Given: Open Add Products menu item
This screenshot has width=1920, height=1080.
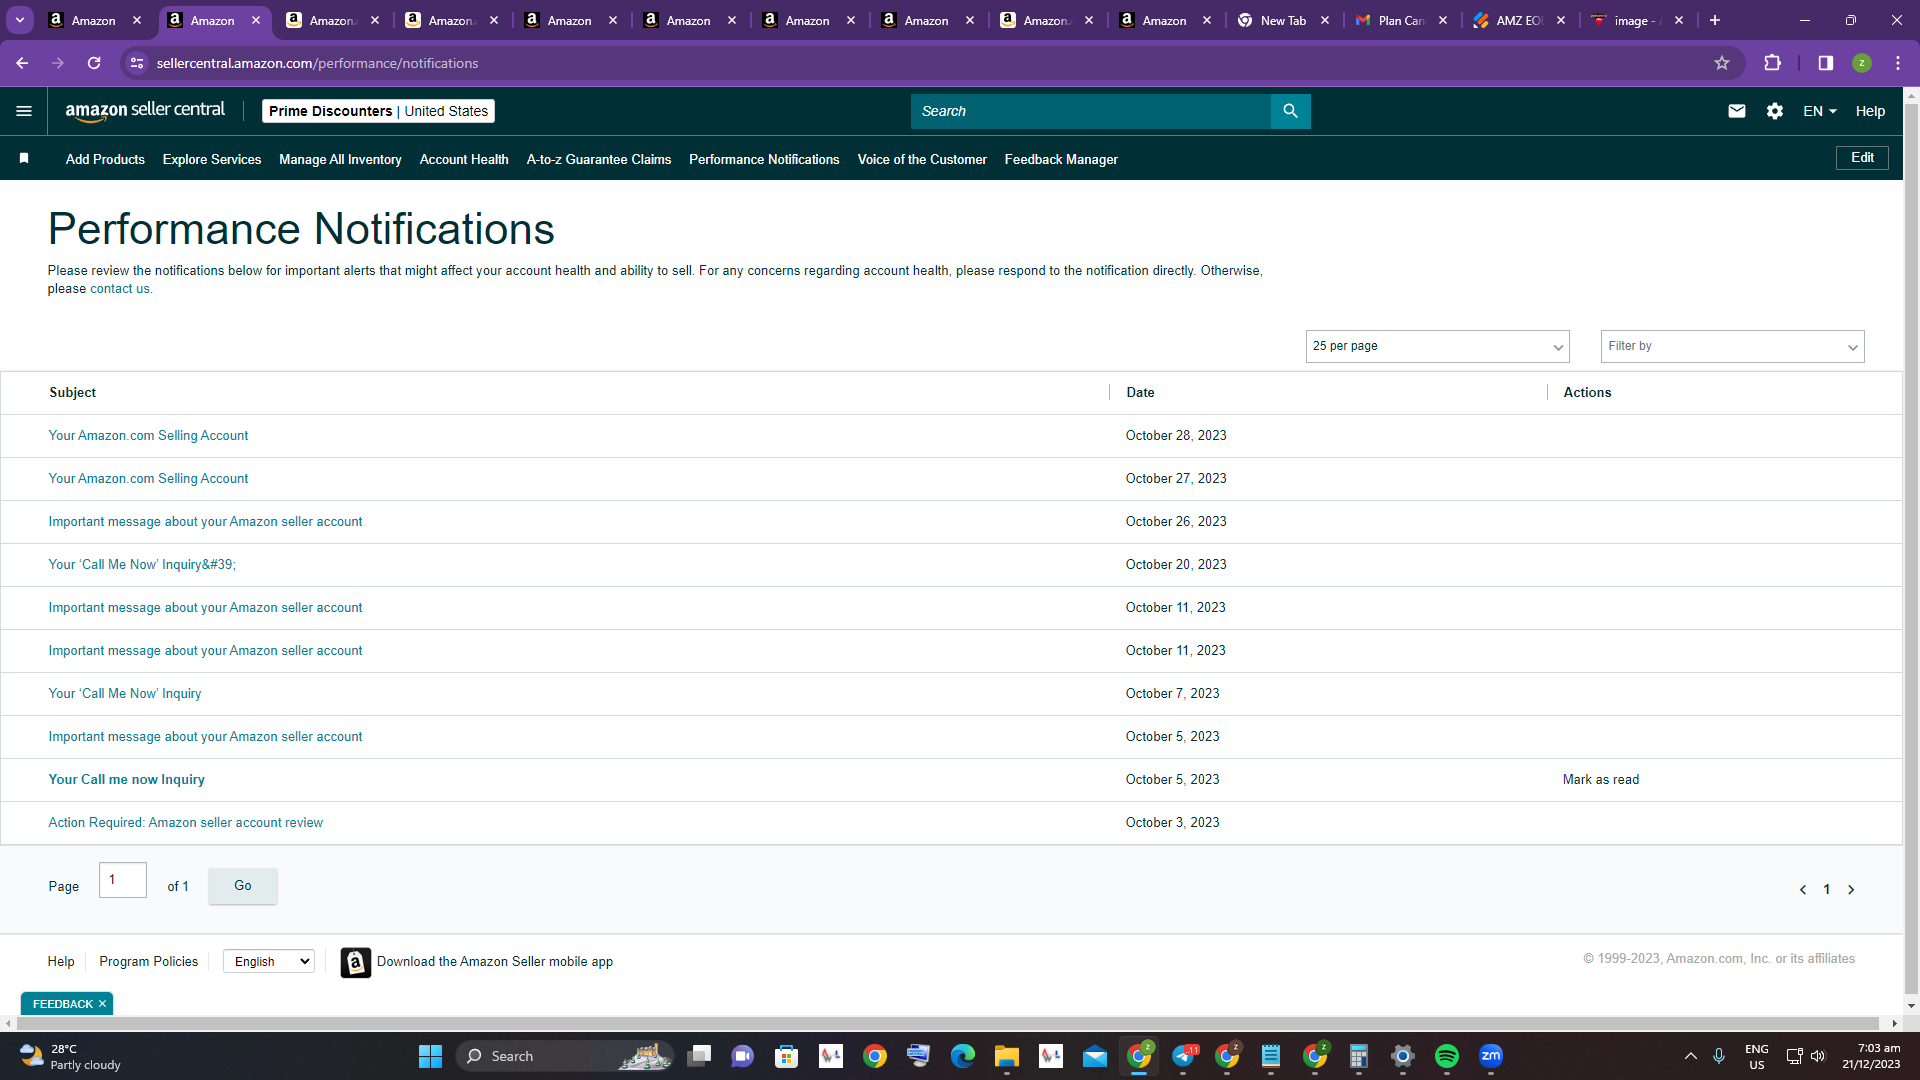Looking at the screenshot, I should tap(105, 160).
